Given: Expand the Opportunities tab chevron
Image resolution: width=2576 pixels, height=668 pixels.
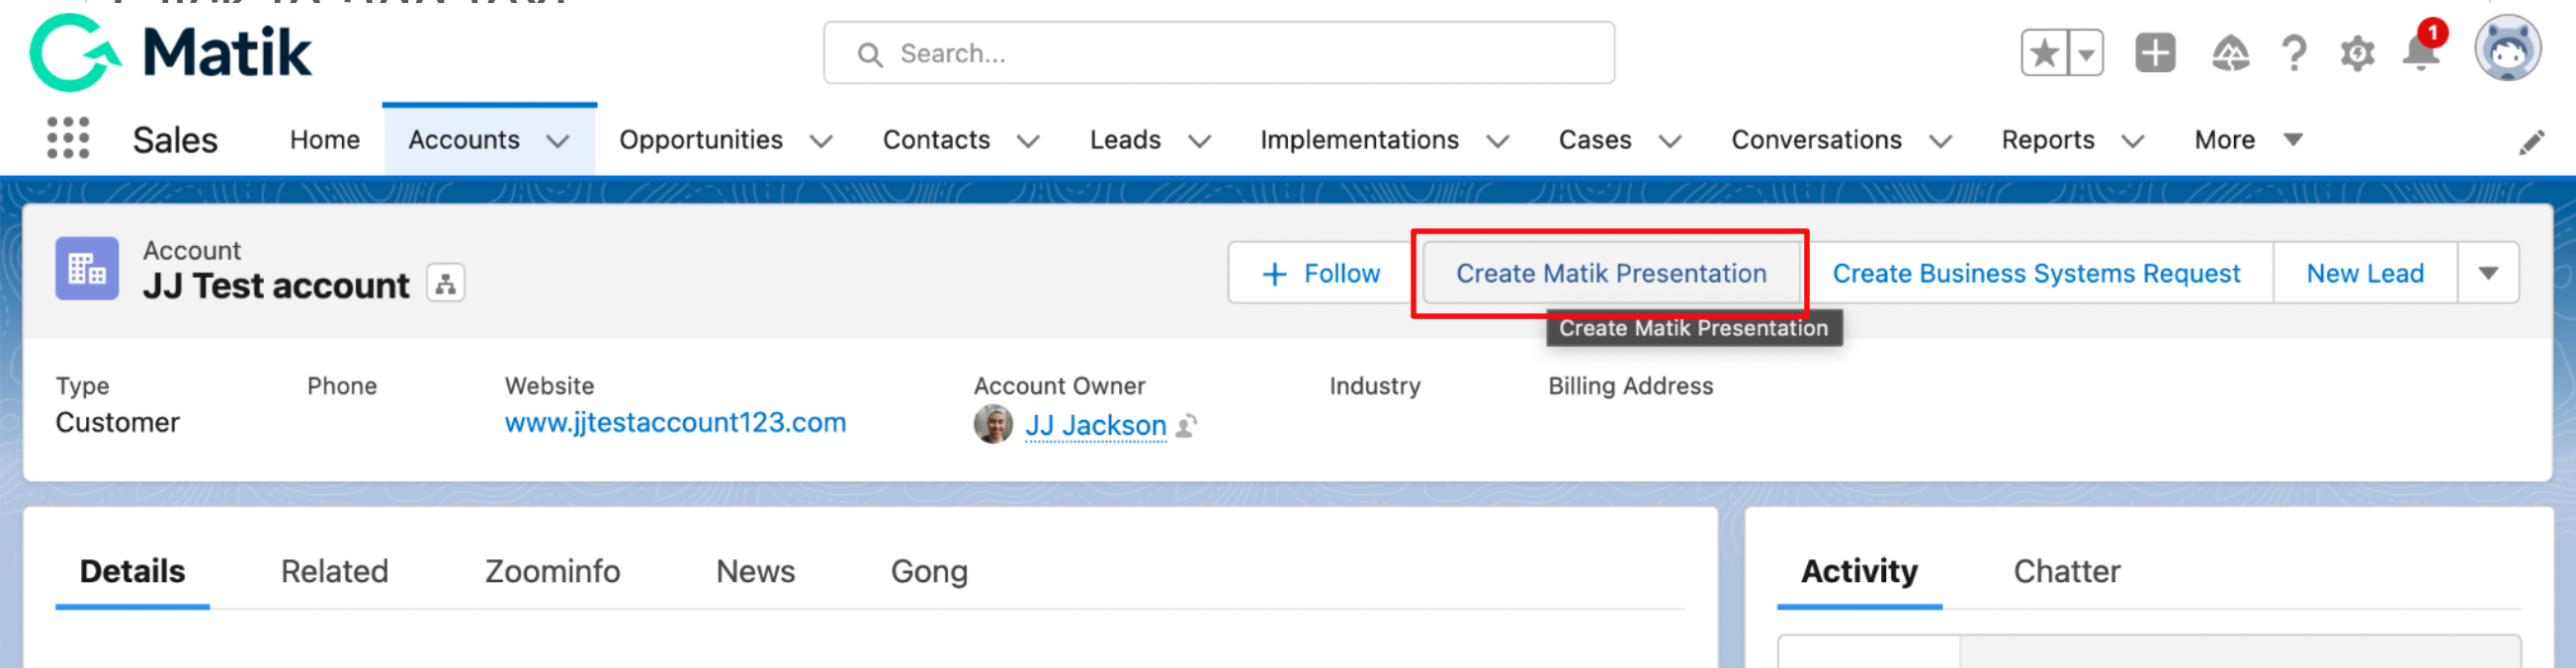Looking at the screenshot, I should point(821,142).
